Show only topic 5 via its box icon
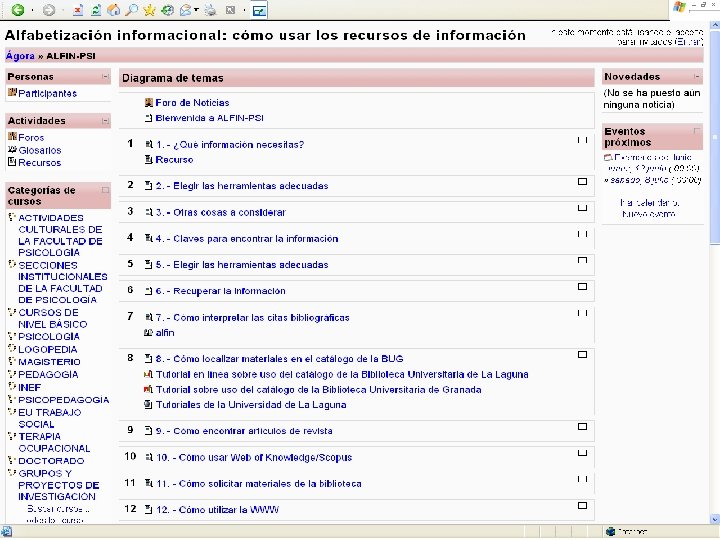The height and width of the screenshot is (540, 720). (582, 260)
